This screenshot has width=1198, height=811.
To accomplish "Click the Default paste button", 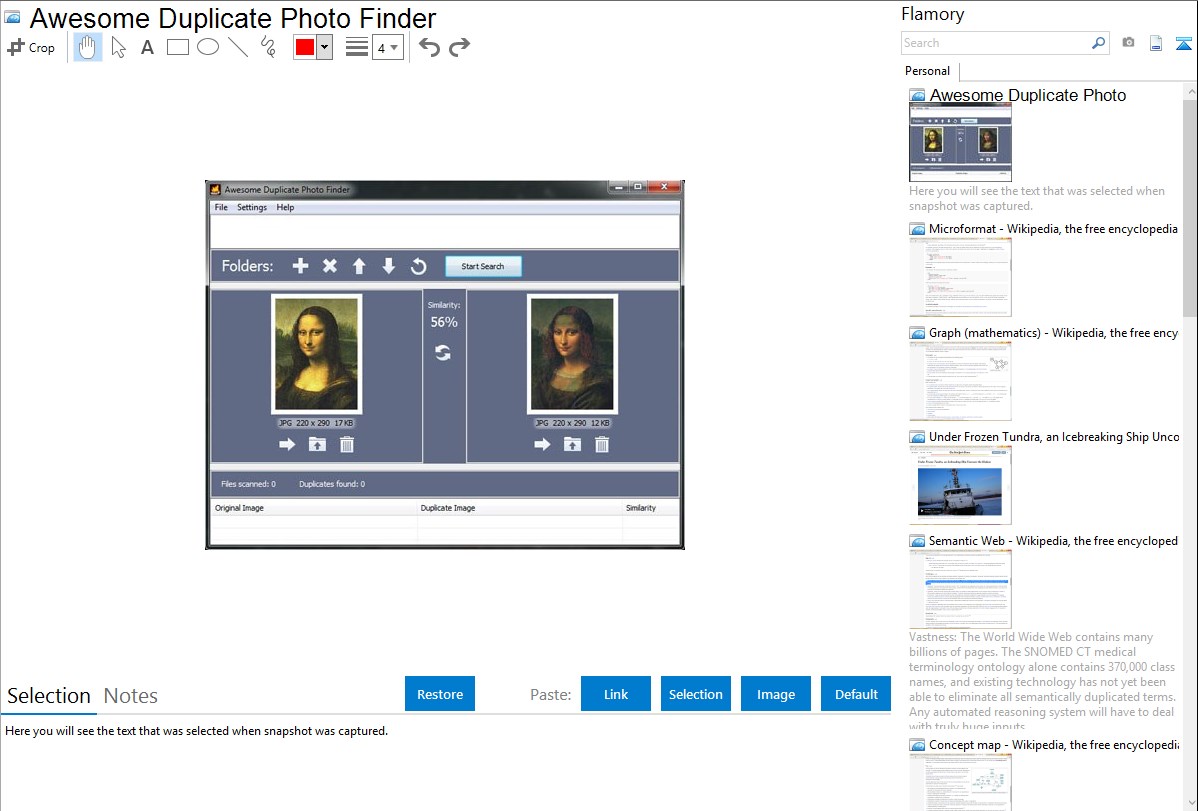I will point(856,694).
